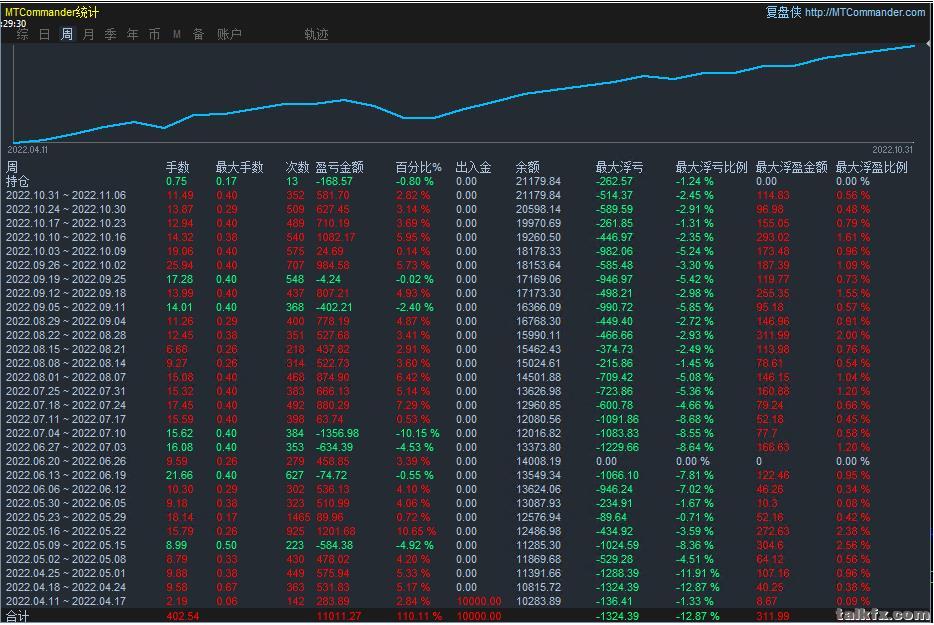Select week 2022.04.11 ~ 2022.04.17
934x625 pixels.
66,601
